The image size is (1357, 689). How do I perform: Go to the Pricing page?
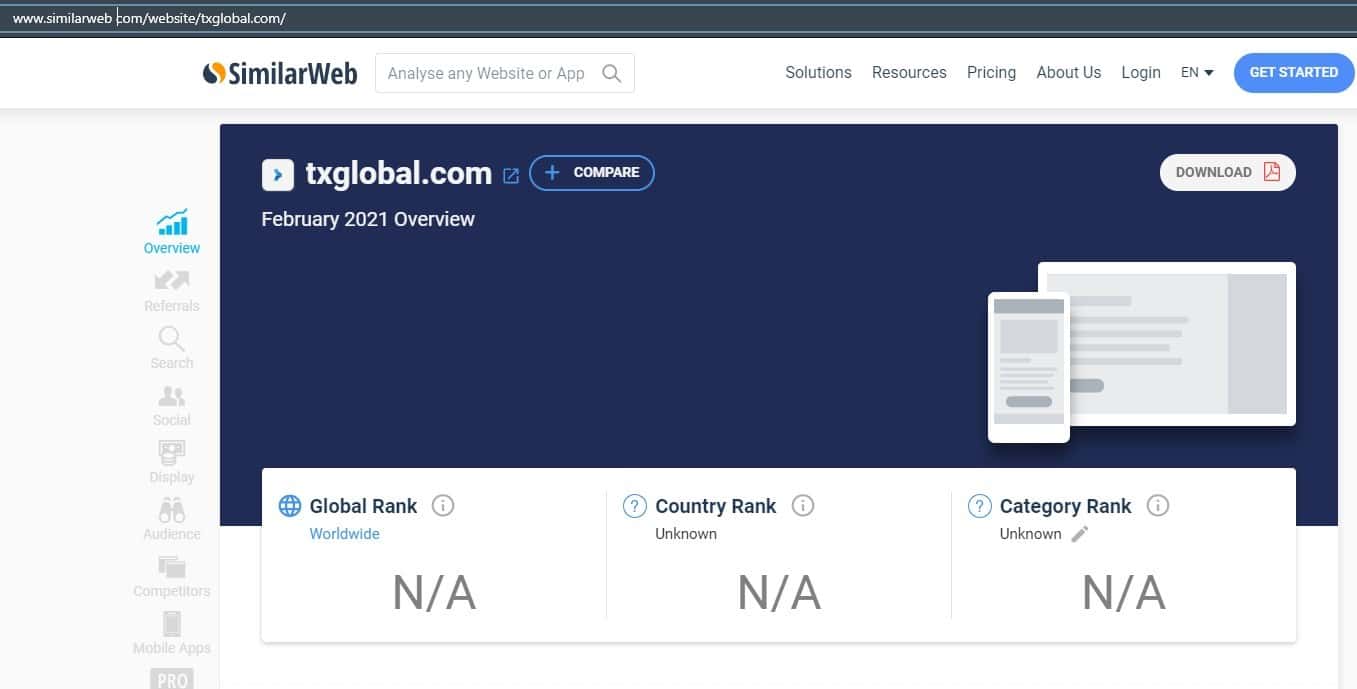tap(991, 72)
